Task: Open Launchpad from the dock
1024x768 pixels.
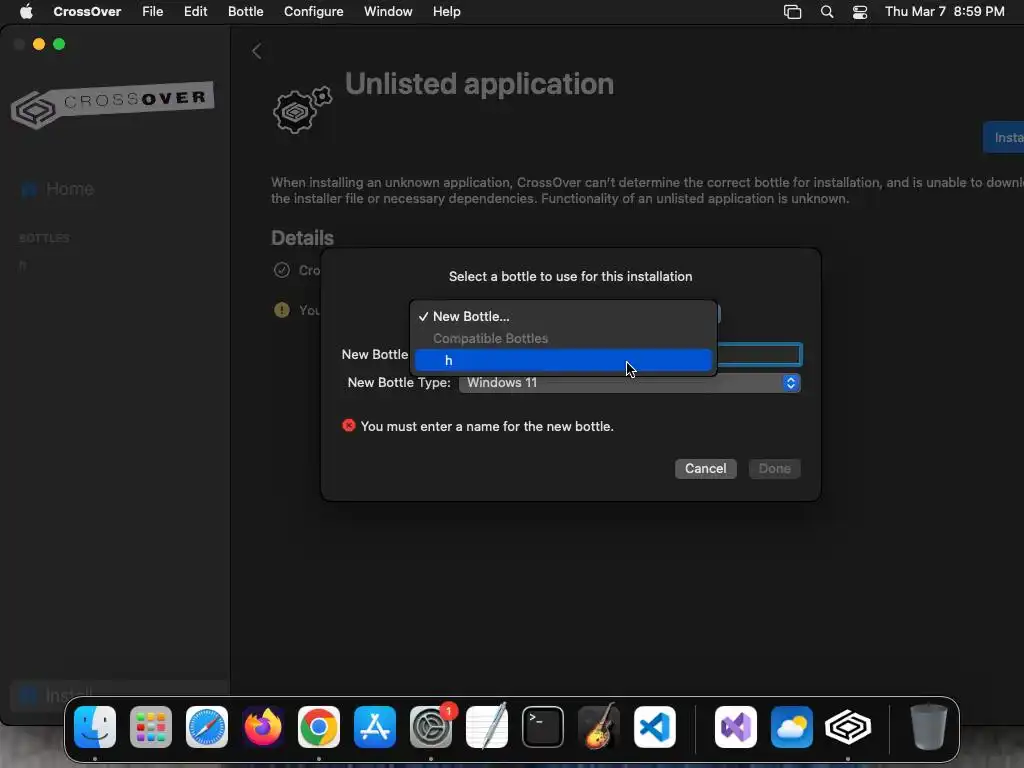Action: (151, 727)
